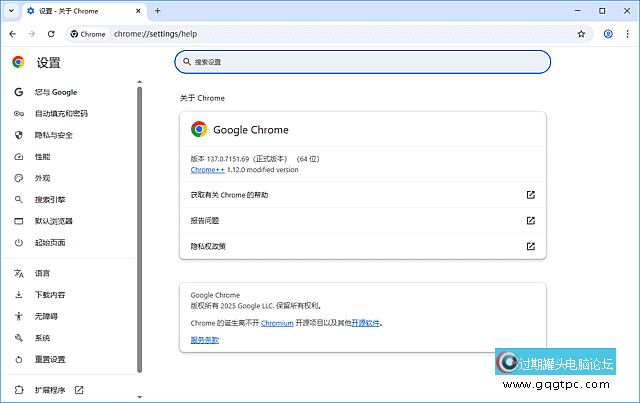Viewport: 640px width, 403px height.
Task: Open the Chrome three-dot menu
Action: pyautogui.click(x=627, y=34)
